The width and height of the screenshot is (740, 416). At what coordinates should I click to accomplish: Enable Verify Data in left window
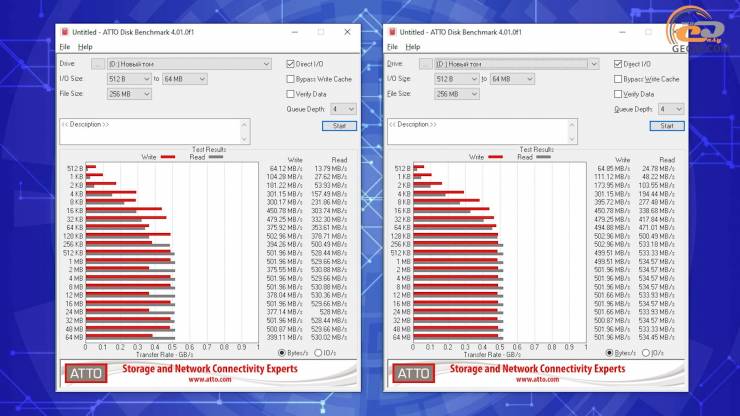(x=290, y=94)
